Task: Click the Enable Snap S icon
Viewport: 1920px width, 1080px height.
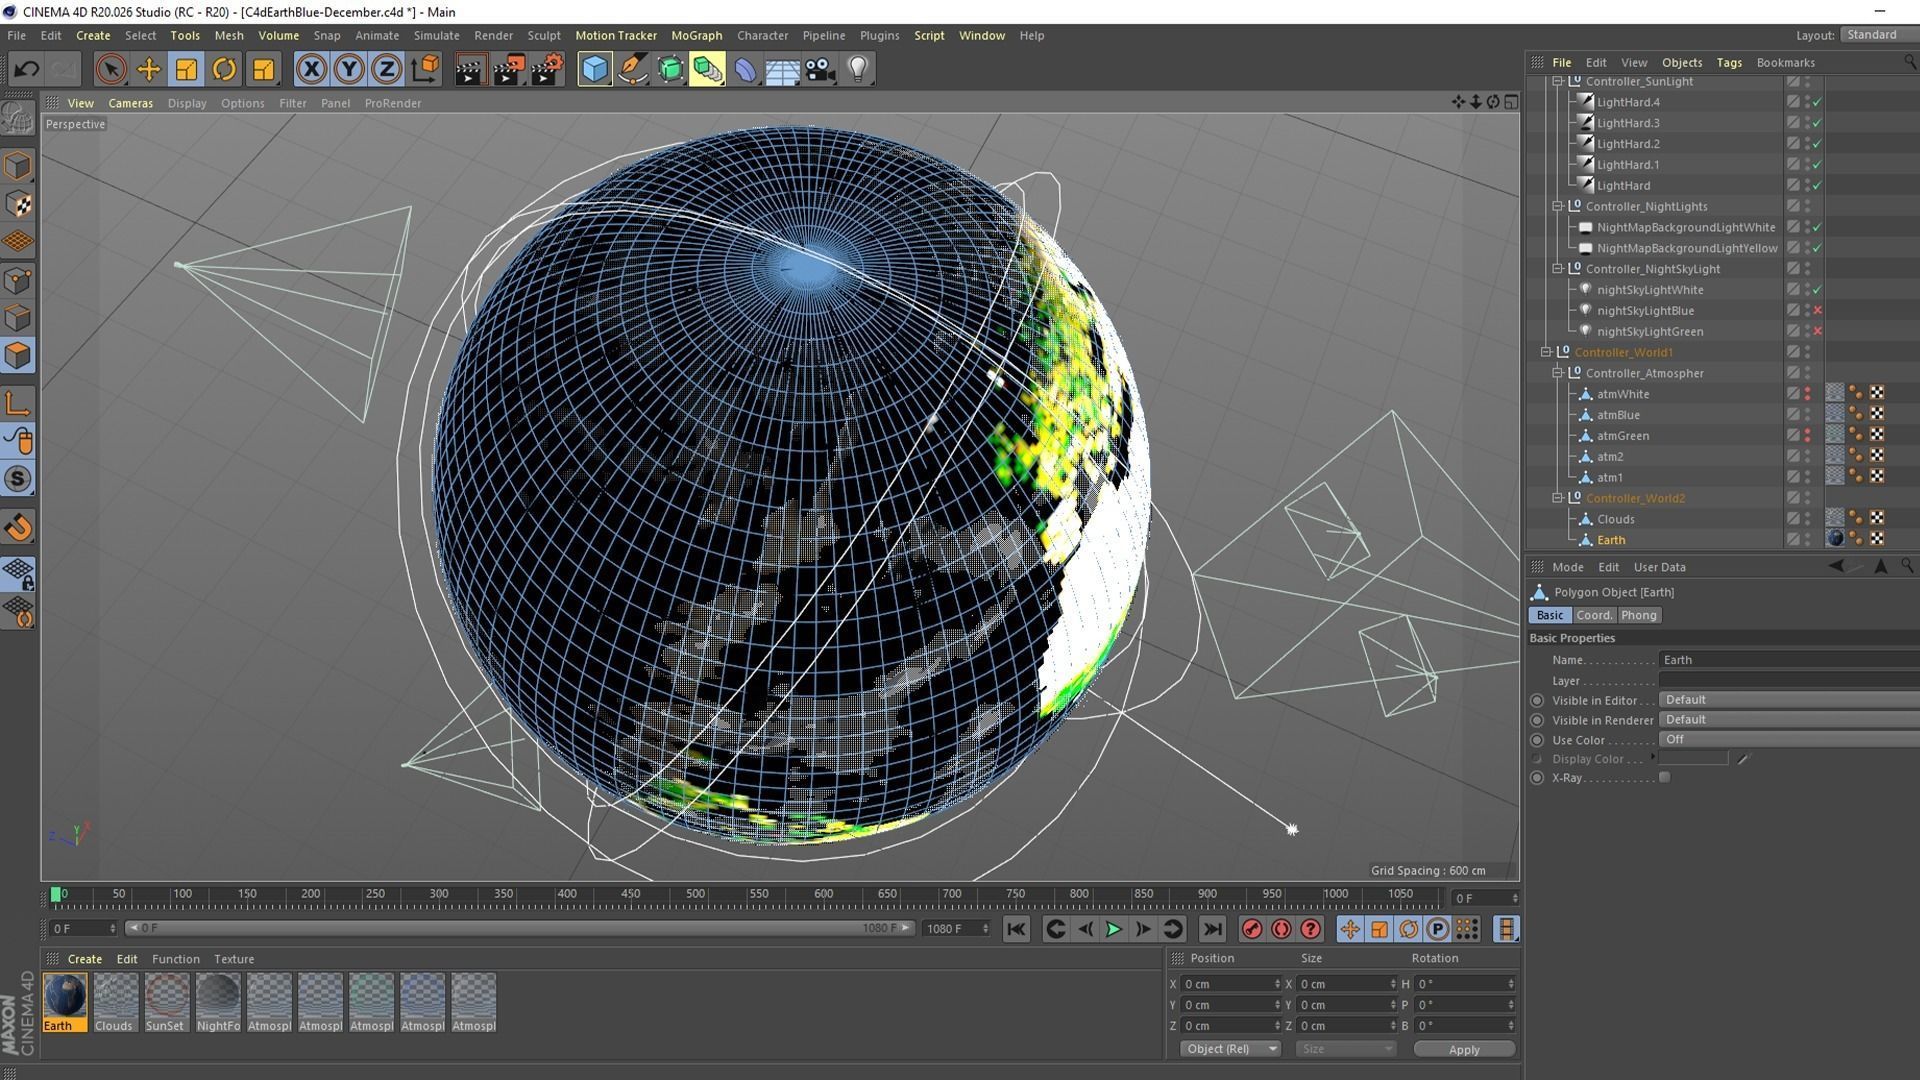Action: (x=18, y=479)
